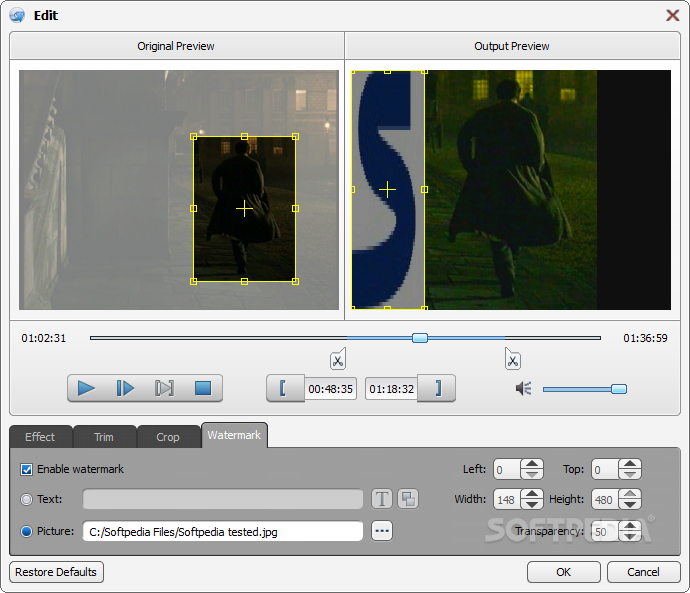Decrease the Top value with down arrow
This screenshot has height=593, width=690.
coord(630,474)
